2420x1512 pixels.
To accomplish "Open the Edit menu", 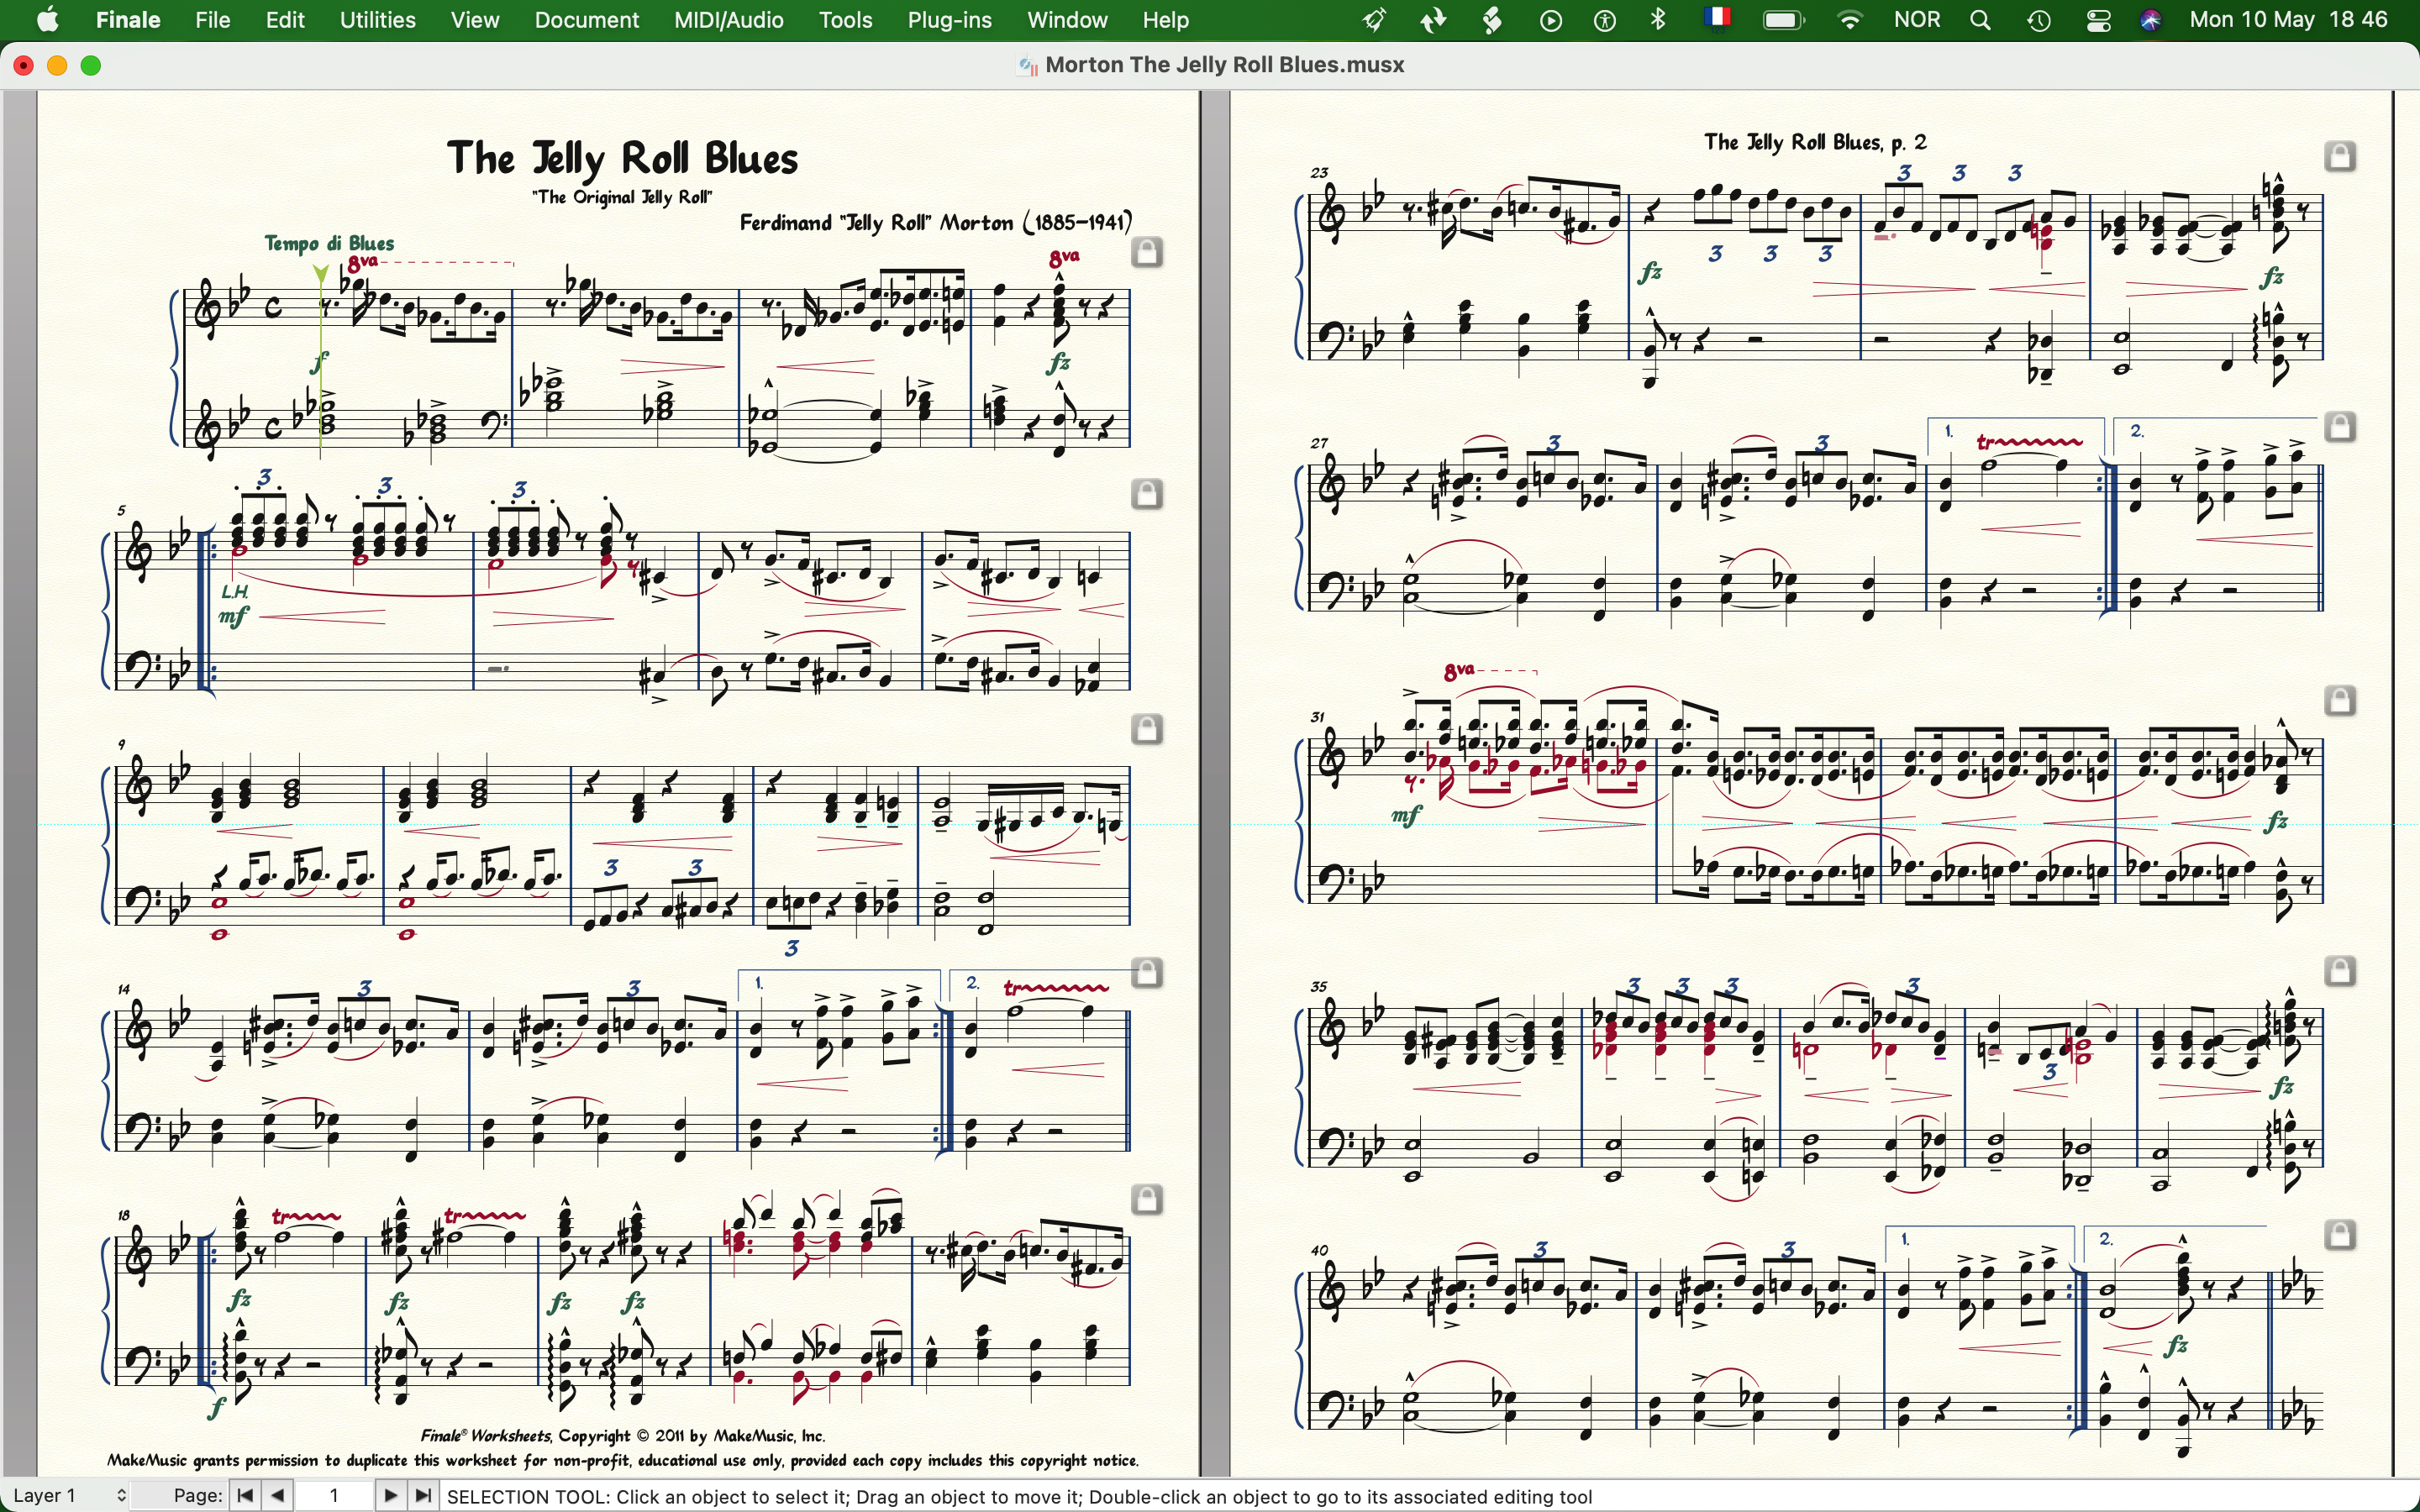I will (285, 20).
